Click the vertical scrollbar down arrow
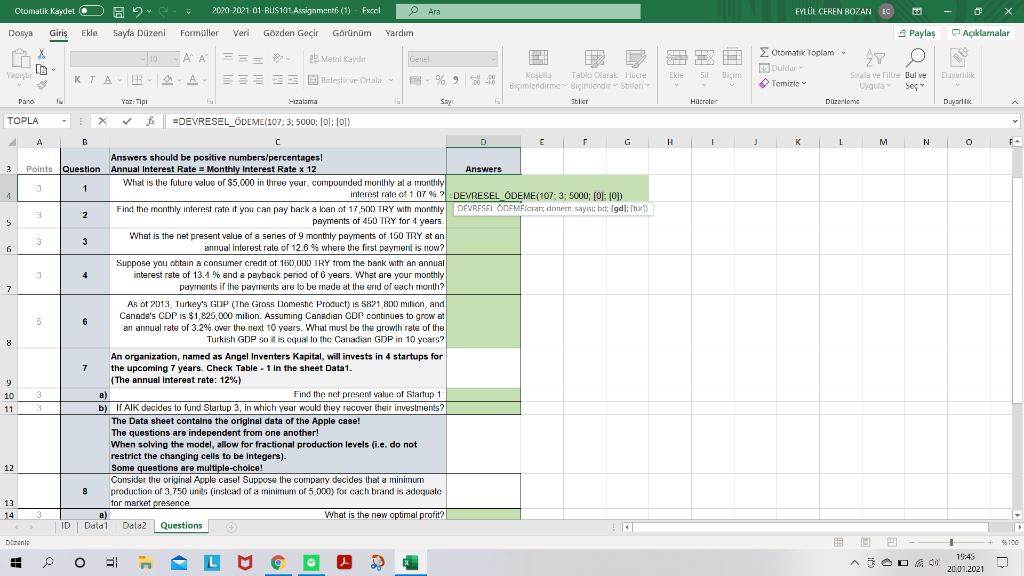1024x576 pixels. pos(1017,515)
